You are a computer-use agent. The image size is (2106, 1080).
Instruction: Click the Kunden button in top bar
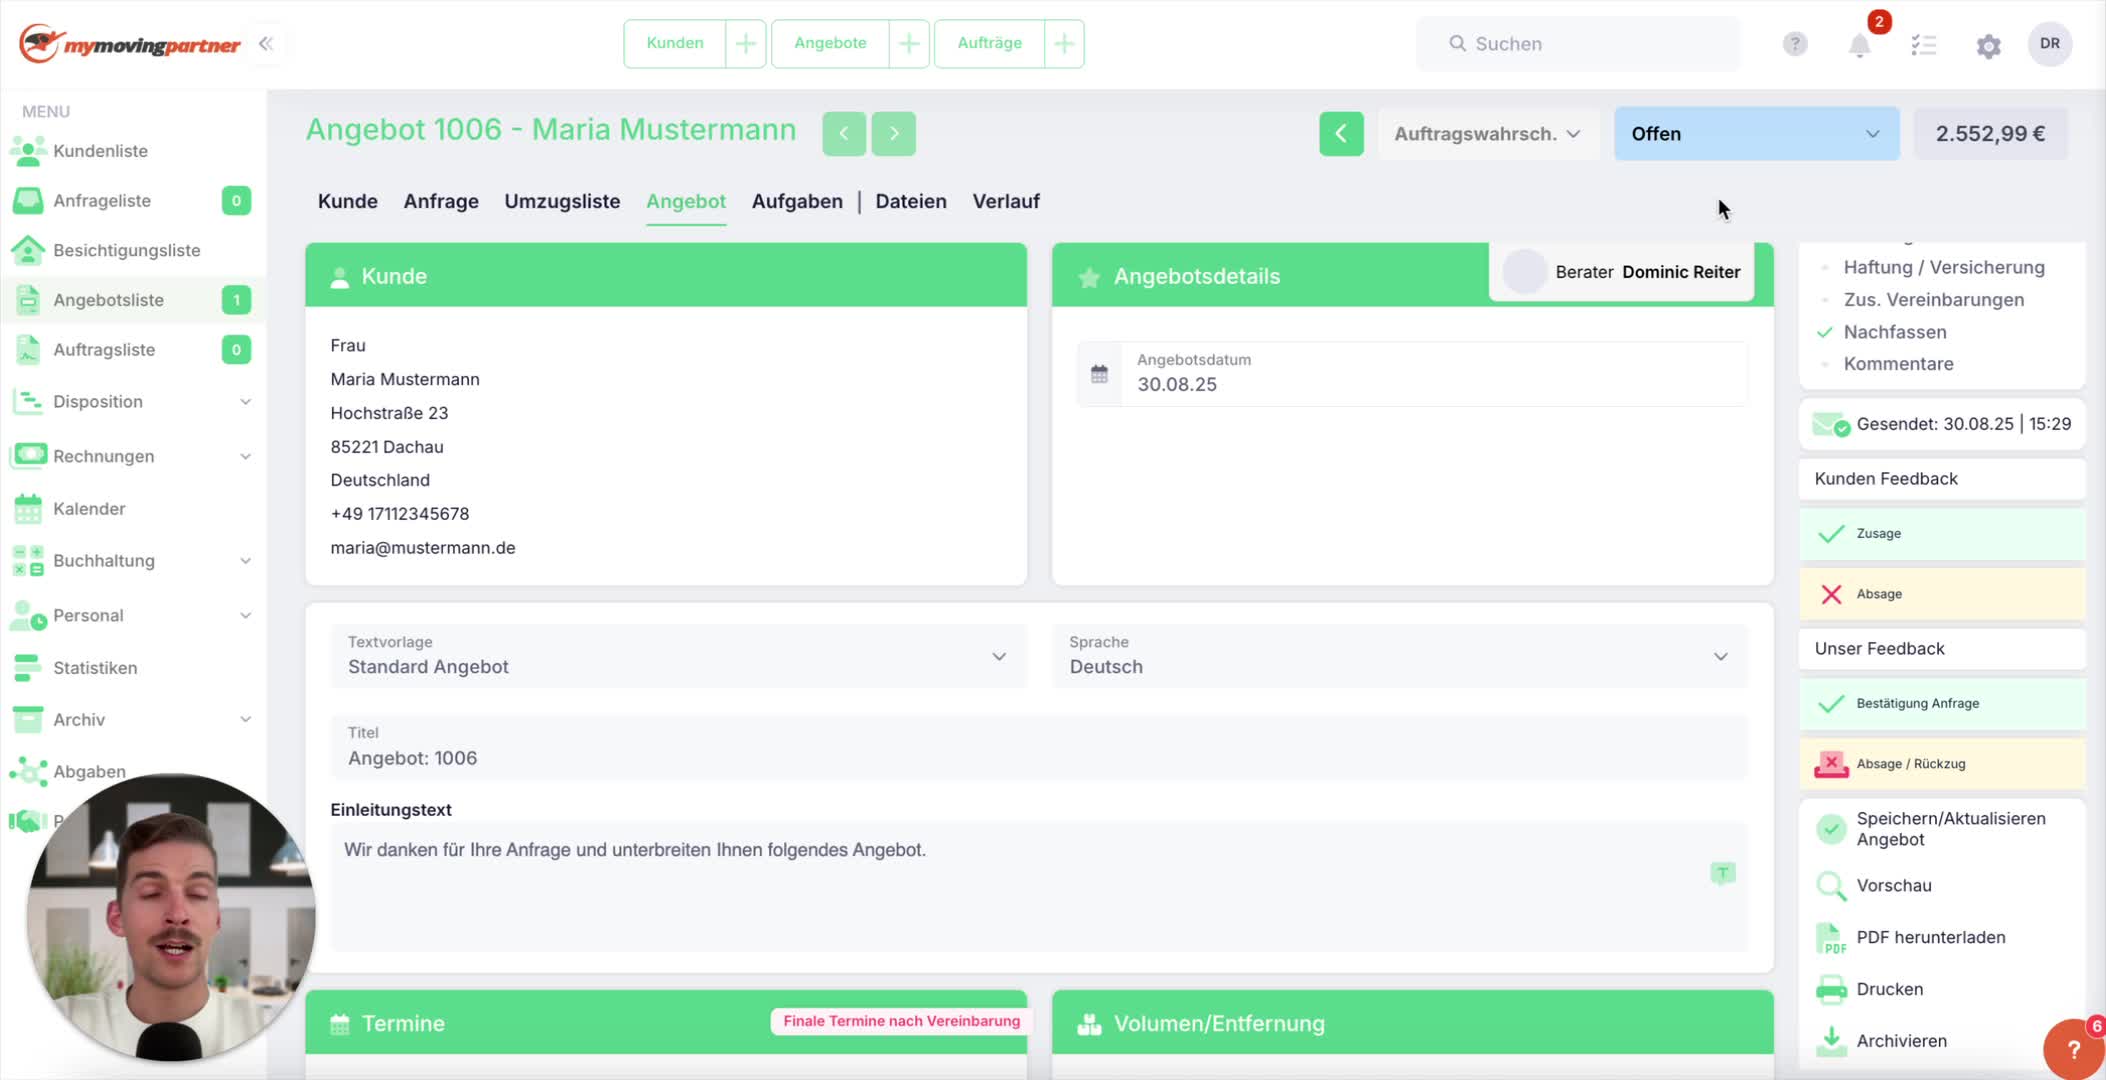[675, 44]
